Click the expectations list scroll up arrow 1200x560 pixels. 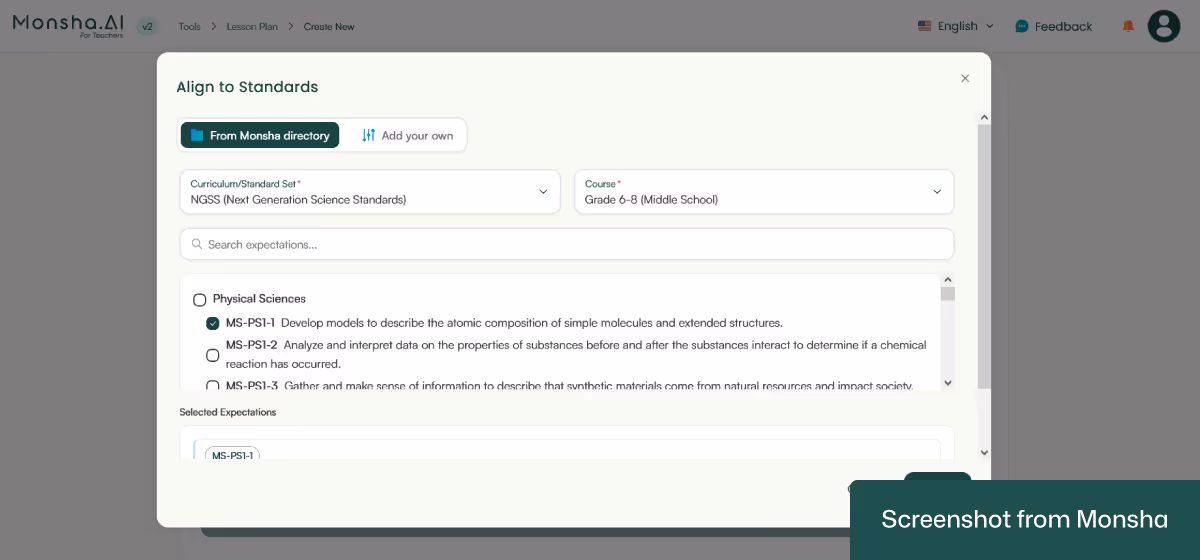coord(947,280)
